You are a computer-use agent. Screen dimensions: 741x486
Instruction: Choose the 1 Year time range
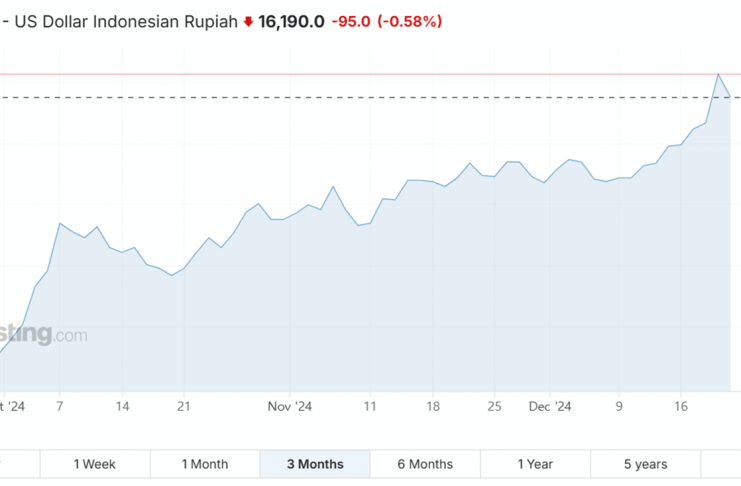click(x=535, y=464)
